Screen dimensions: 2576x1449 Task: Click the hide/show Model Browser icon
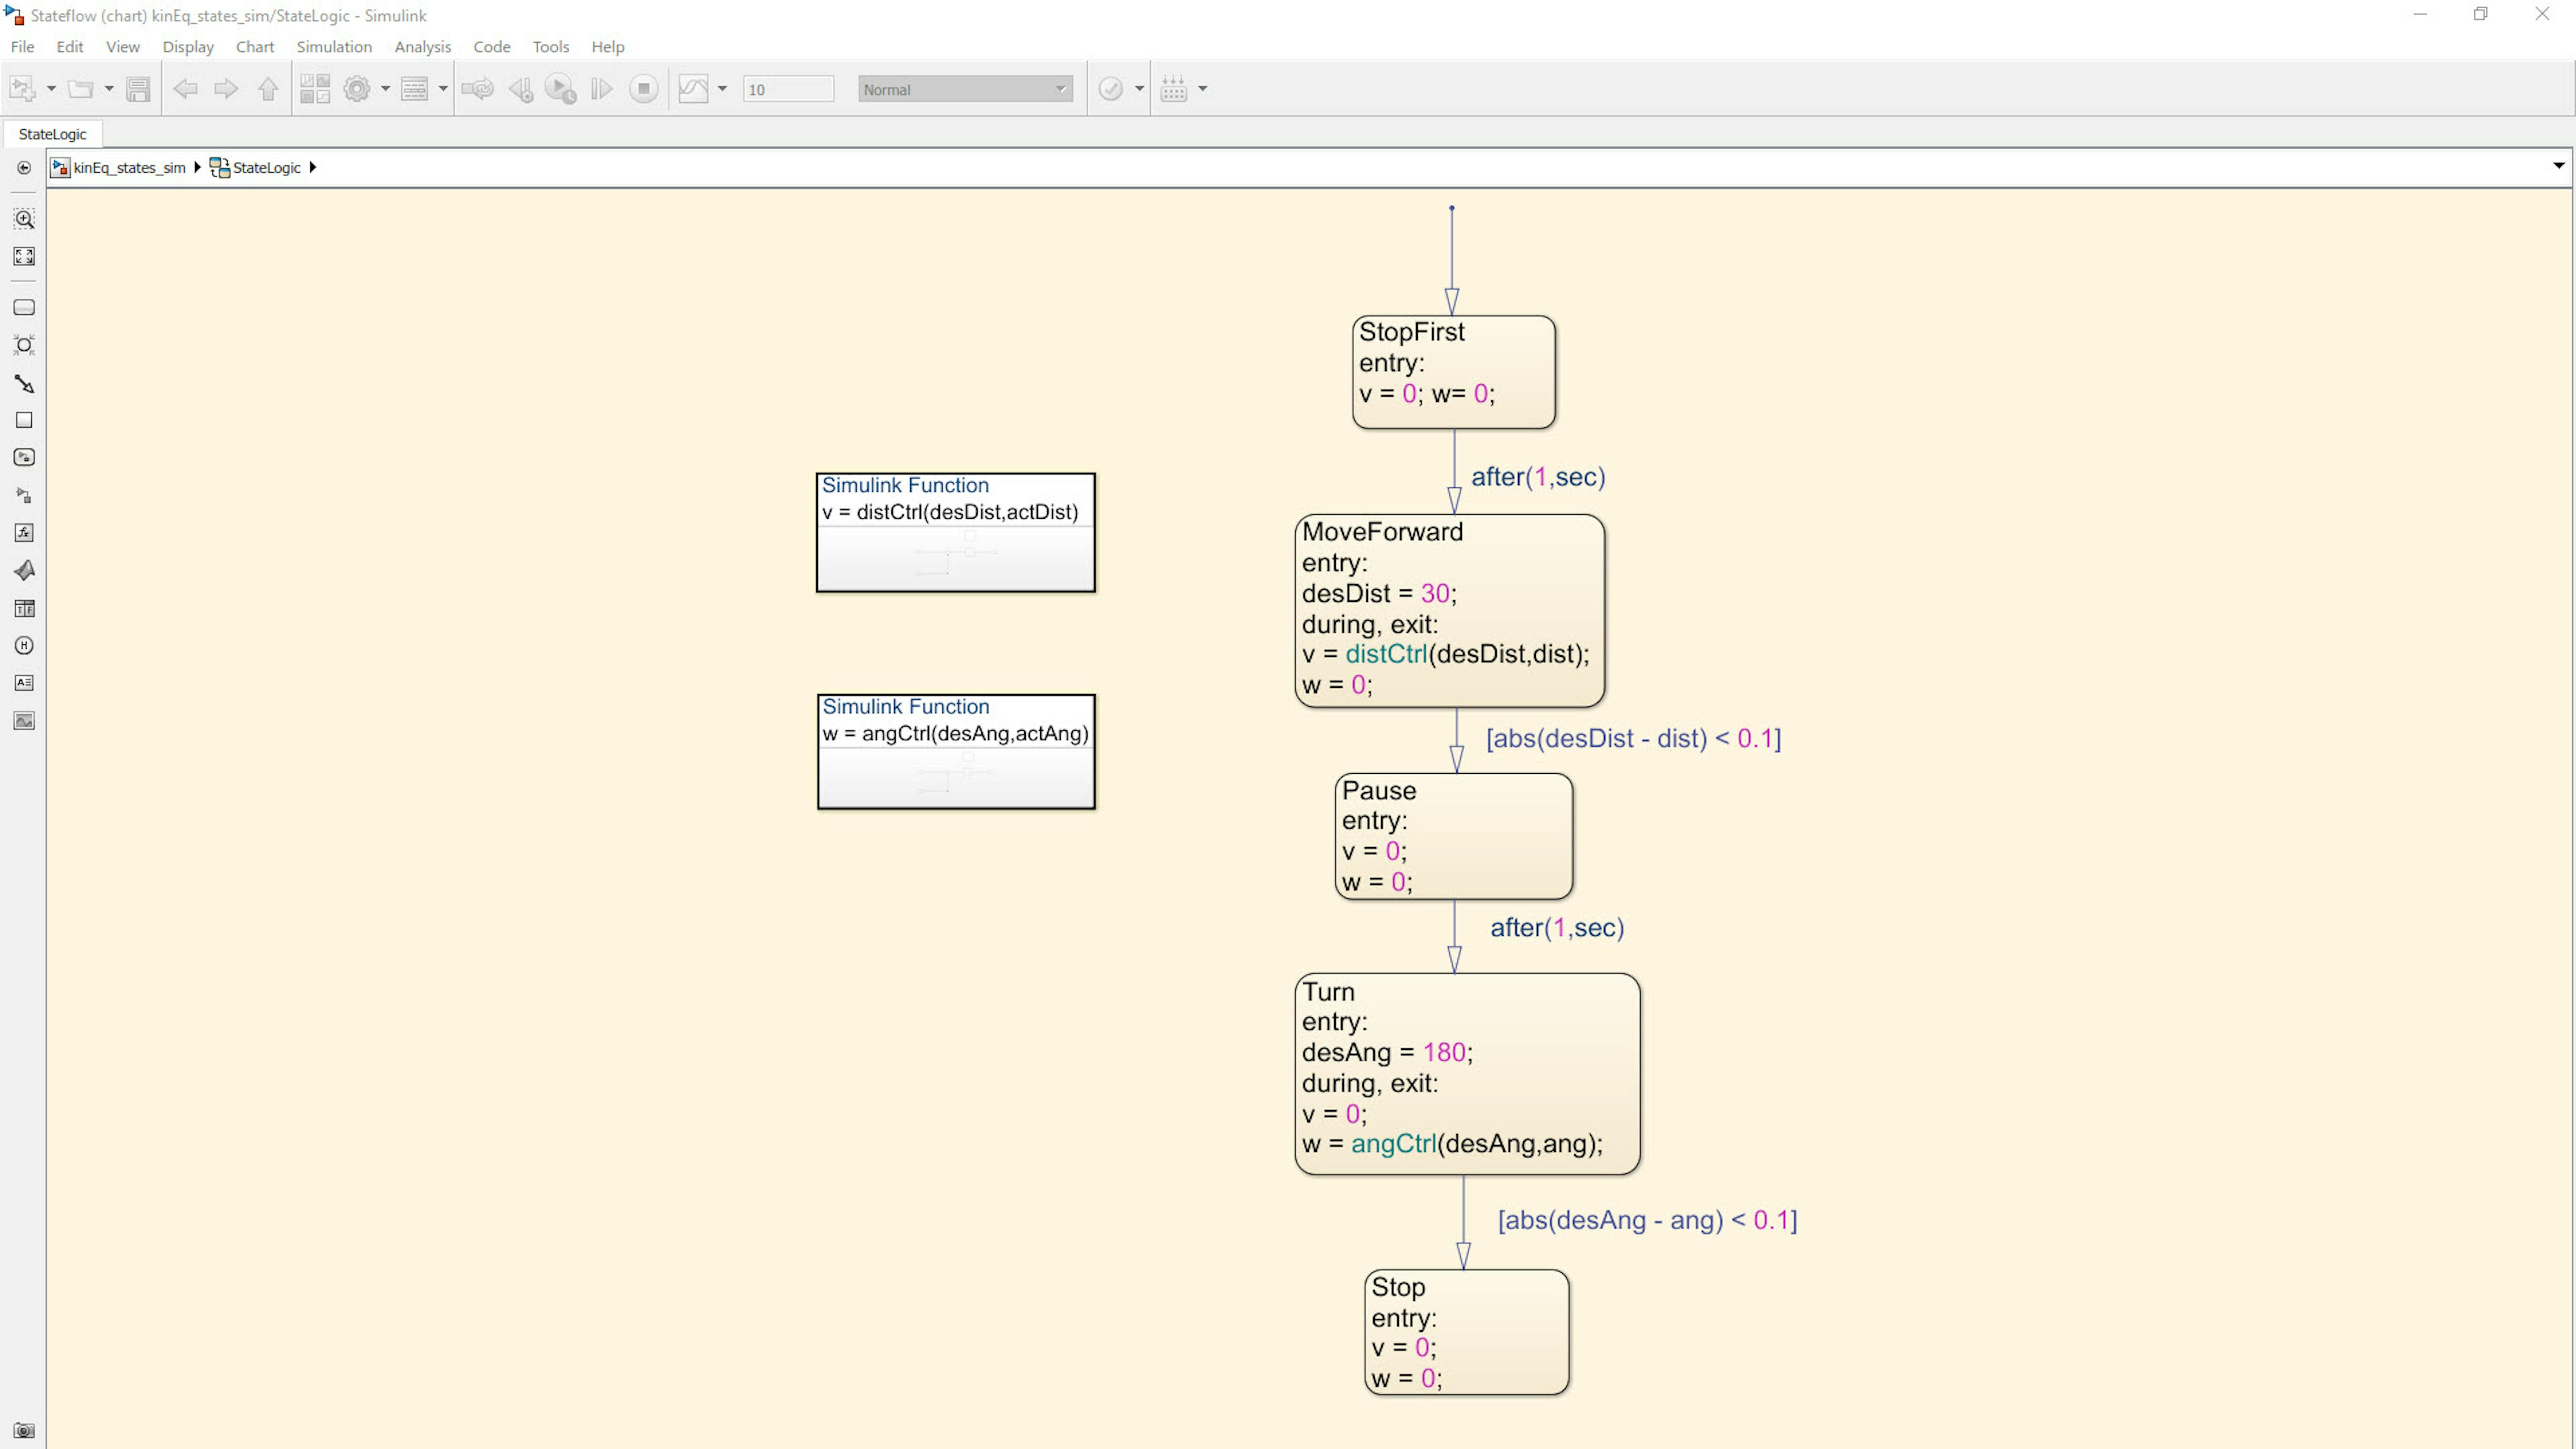click(x=24, y=168)
